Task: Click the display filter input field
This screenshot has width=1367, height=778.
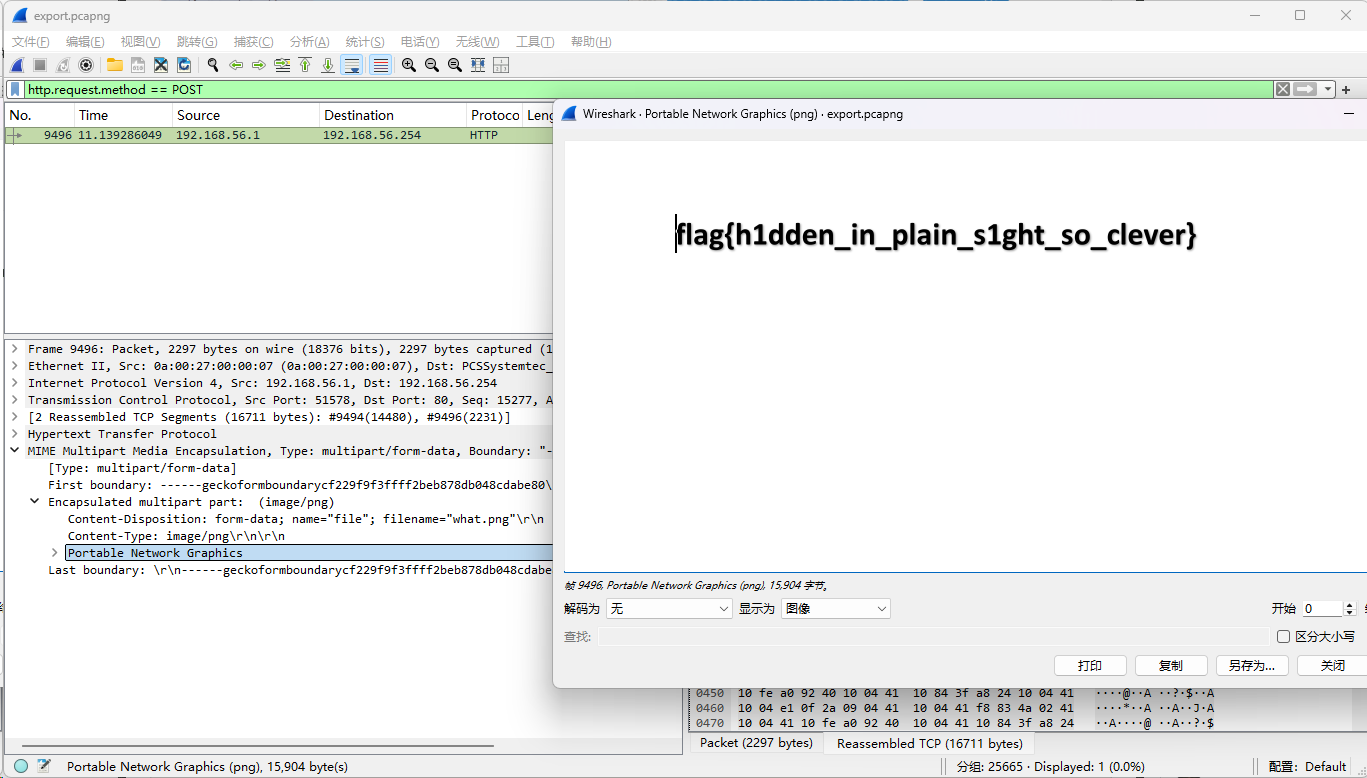Action: pyautogui.click(x=640, y=89)
